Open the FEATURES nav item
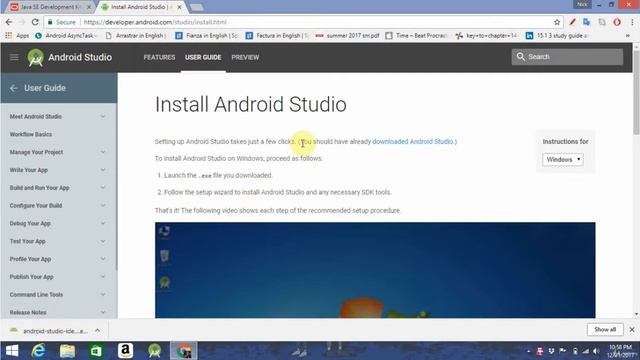 159,58
